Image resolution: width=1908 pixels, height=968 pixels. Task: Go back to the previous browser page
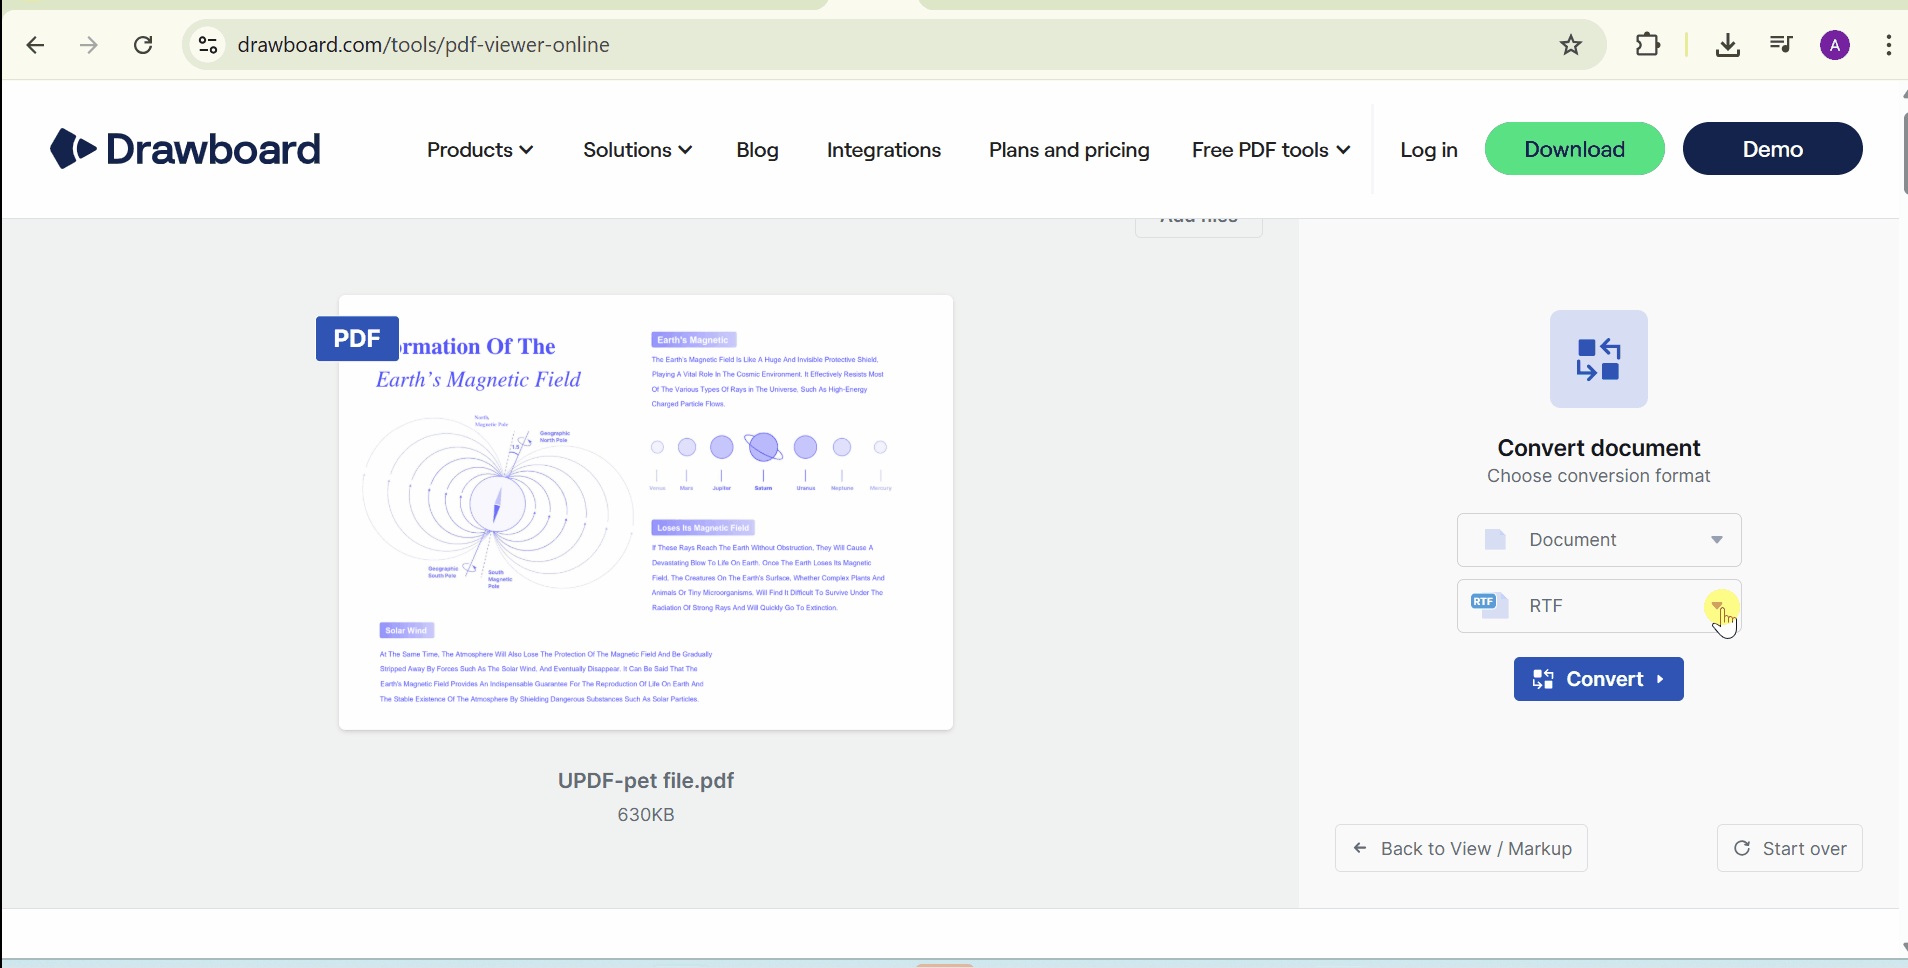[35, 45]
